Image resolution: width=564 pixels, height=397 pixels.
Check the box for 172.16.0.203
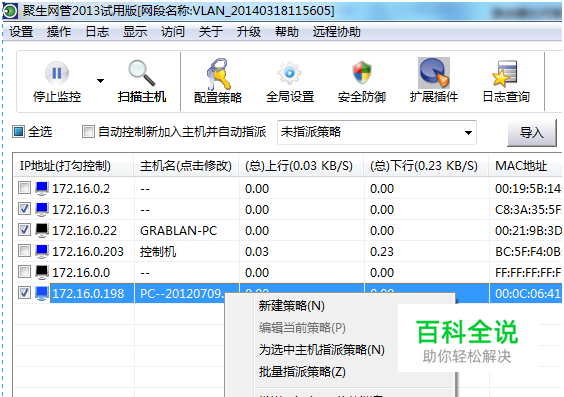click(24, 250)
